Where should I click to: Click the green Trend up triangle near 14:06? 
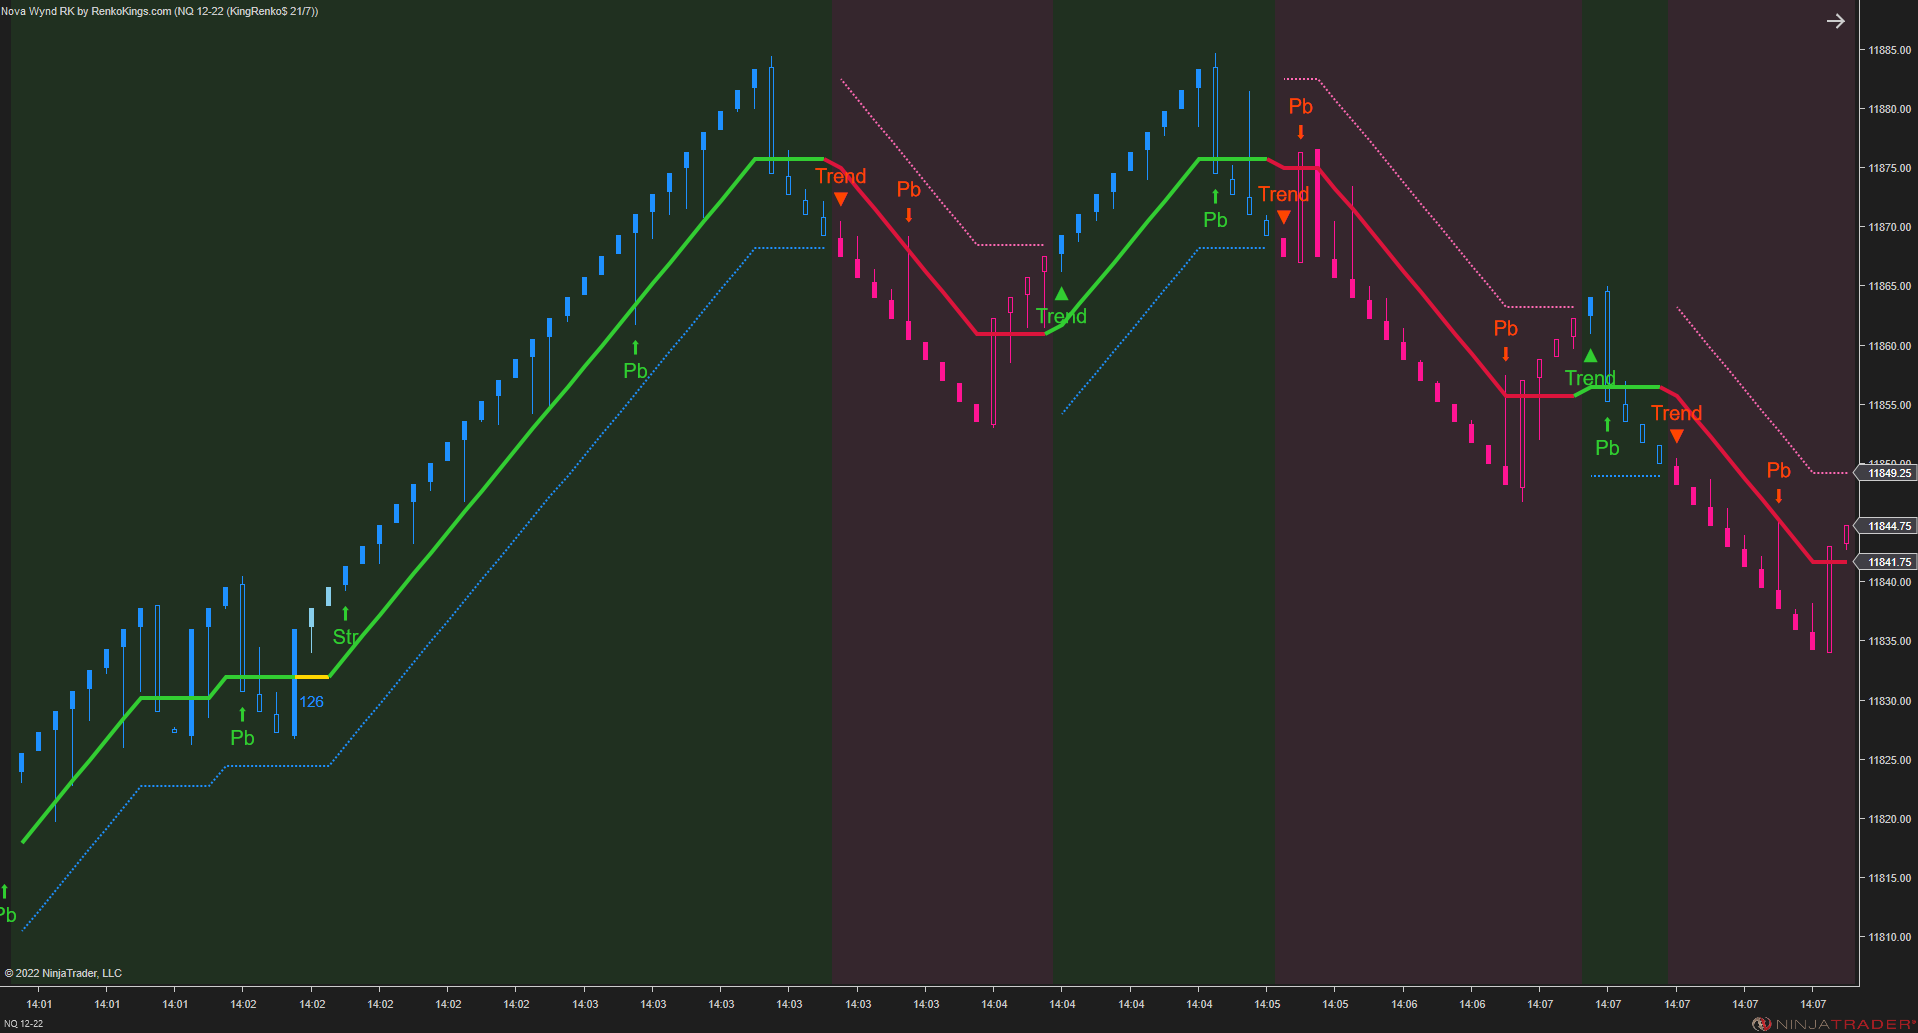pyautogui.click(x=1590, y=355)
